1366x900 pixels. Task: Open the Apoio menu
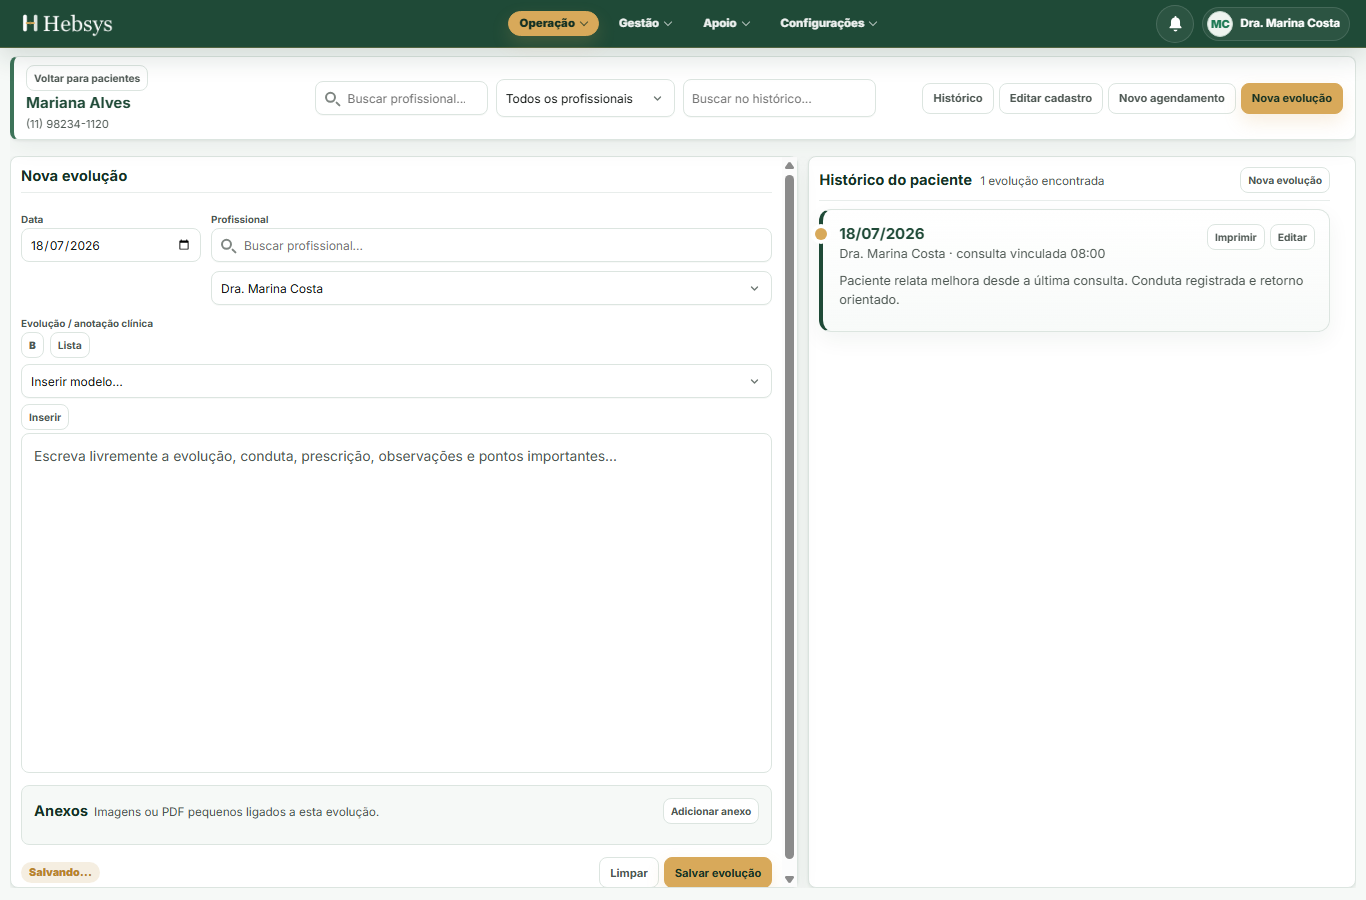(726, 23)
